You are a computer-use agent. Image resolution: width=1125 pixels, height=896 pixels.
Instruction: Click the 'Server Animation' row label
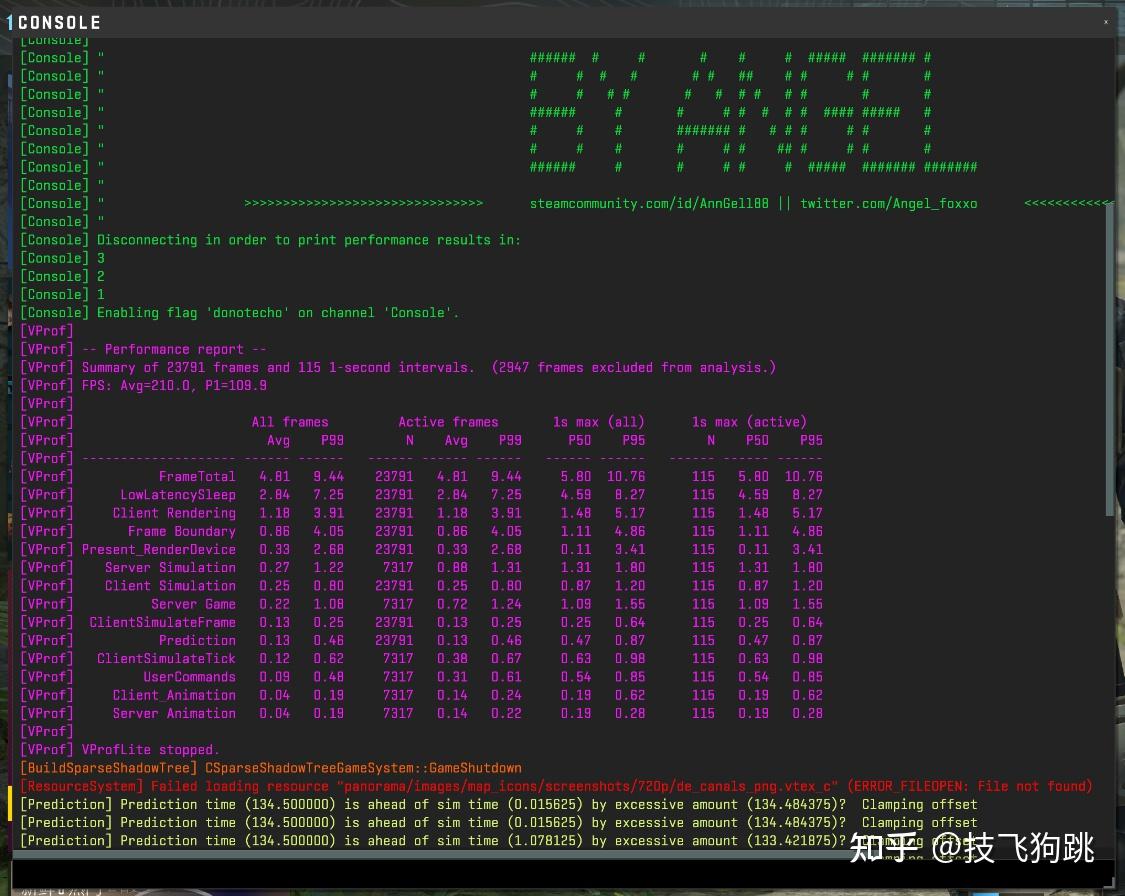pos(174,713)
